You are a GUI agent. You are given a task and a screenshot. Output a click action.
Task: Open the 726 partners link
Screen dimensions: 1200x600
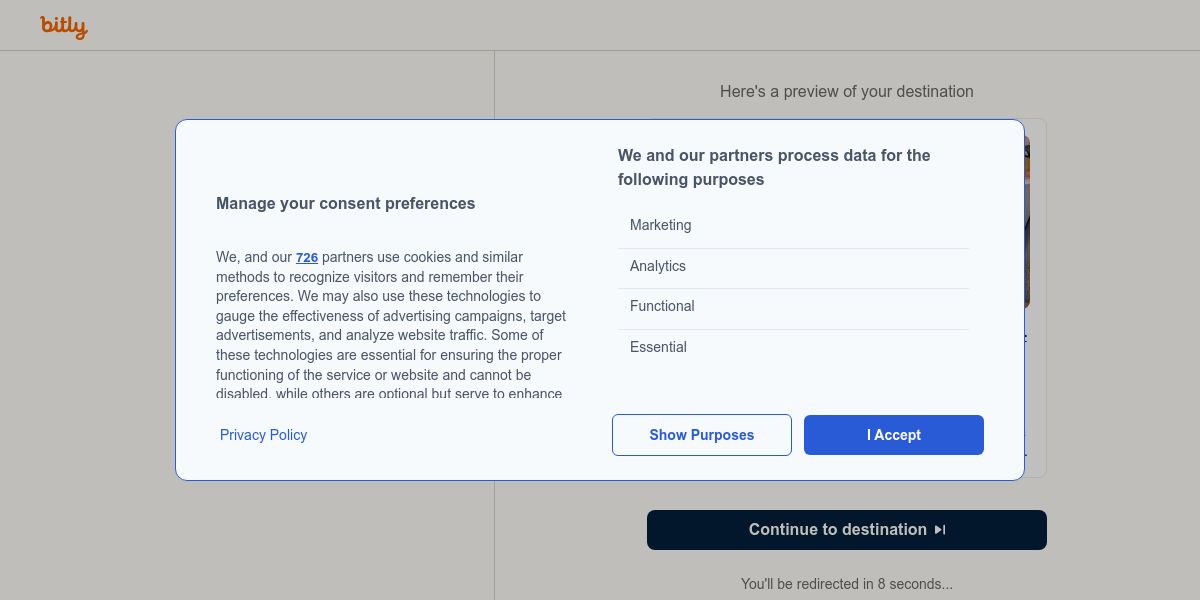click(307, 258)
